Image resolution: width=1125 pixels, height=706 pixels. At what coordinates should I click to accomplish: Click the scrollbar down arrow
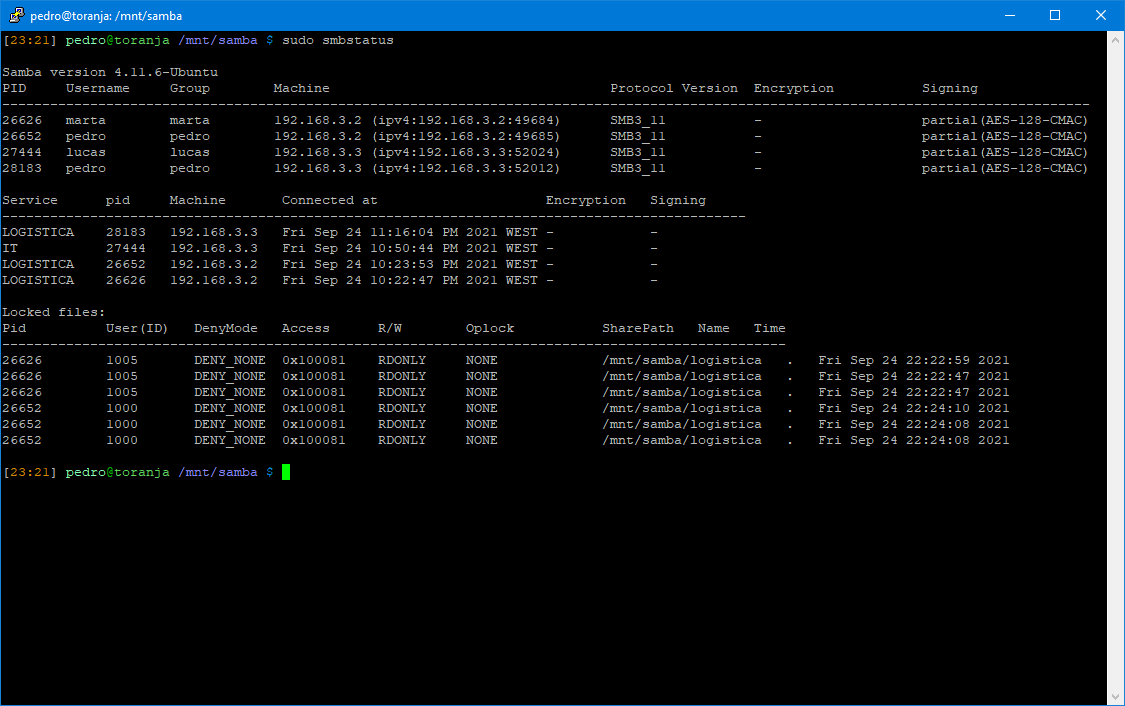click(1114, 696)
